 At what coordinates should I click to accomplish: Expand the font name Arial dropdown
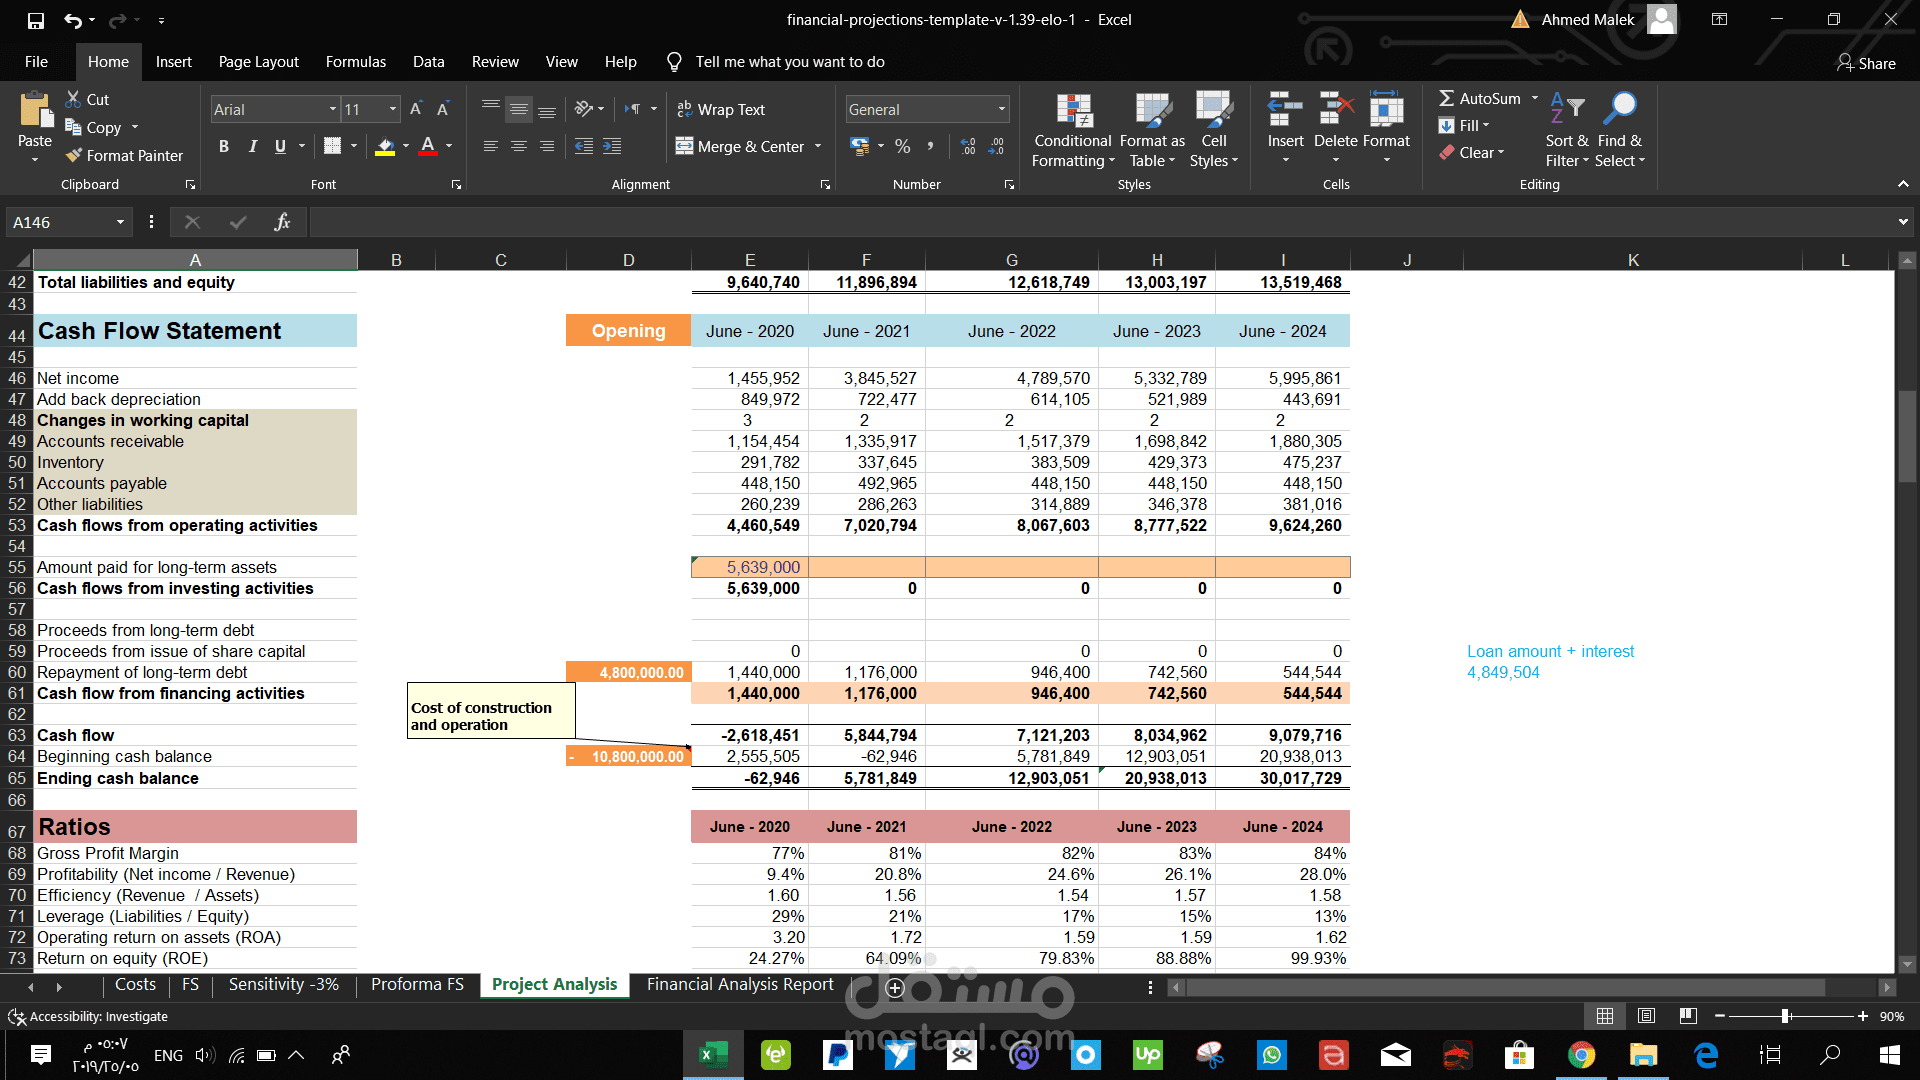click(x=333, y=109)
